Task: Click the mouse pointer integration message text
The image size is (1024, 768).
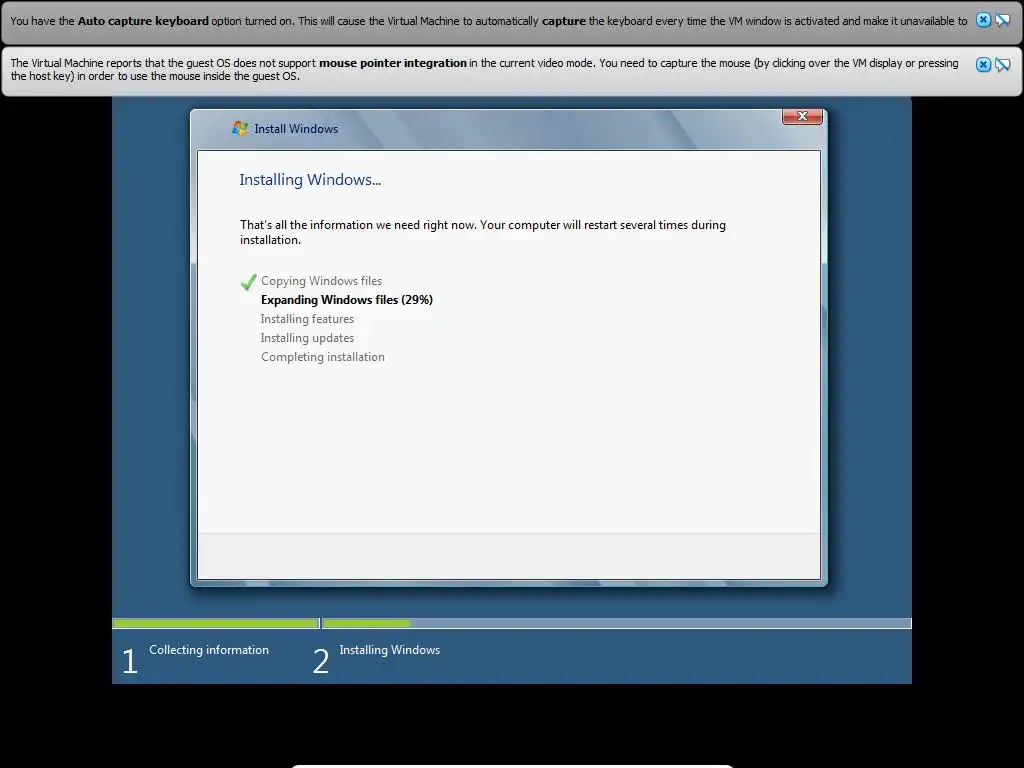Action: pyautogui.click(x=485, y=69)
